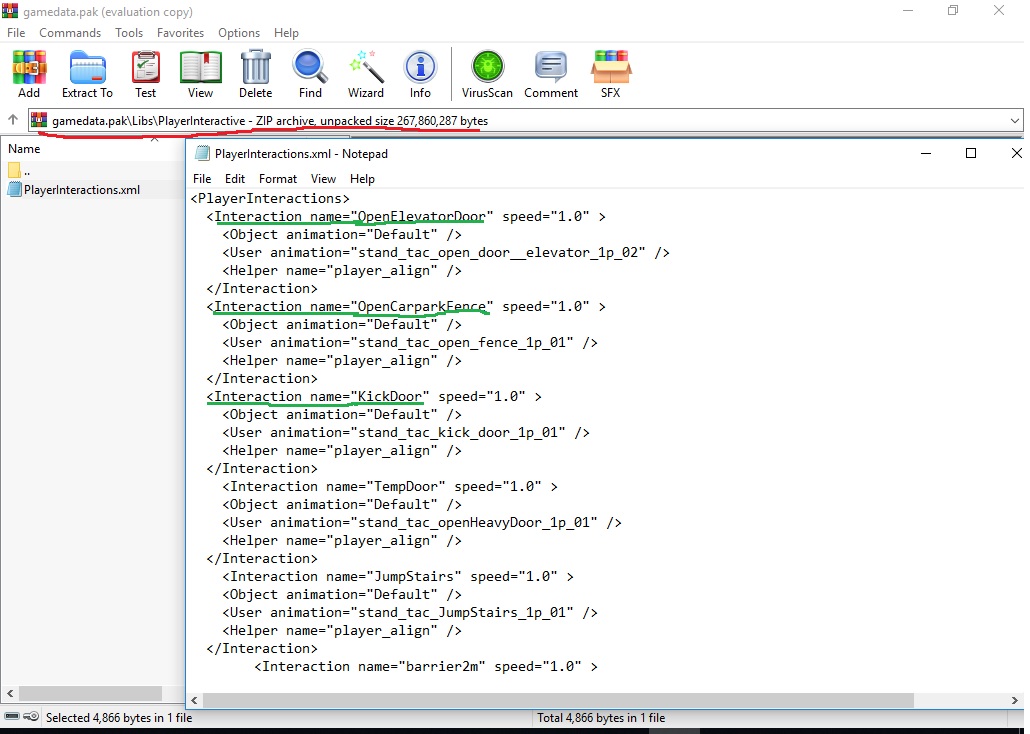Click the stand_tac_kick_door_1p_01 line
The image size is (1030, 734).
(406, 433)
